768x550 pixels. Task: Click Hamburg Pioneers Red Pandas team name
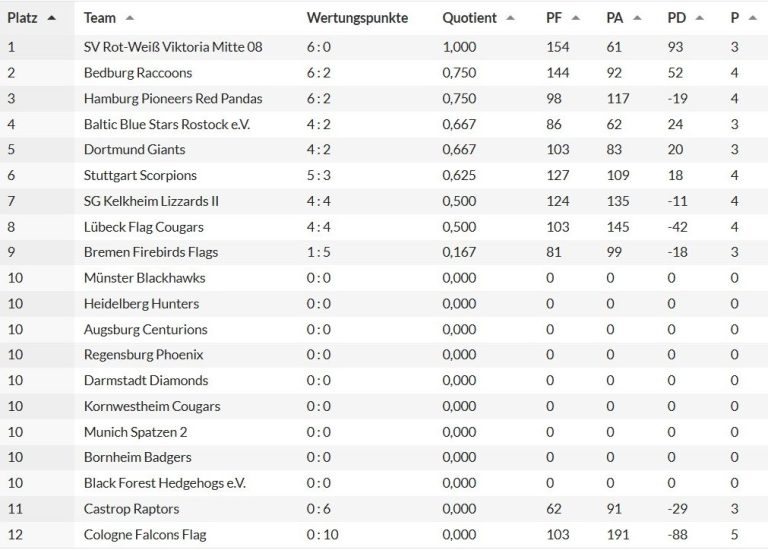(173, 98)
